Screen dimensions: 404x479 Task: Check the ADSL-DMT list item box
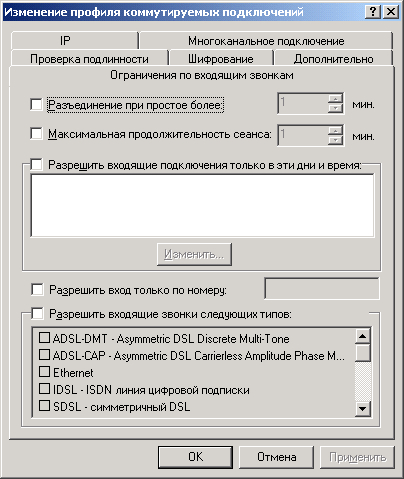point(44,337)
